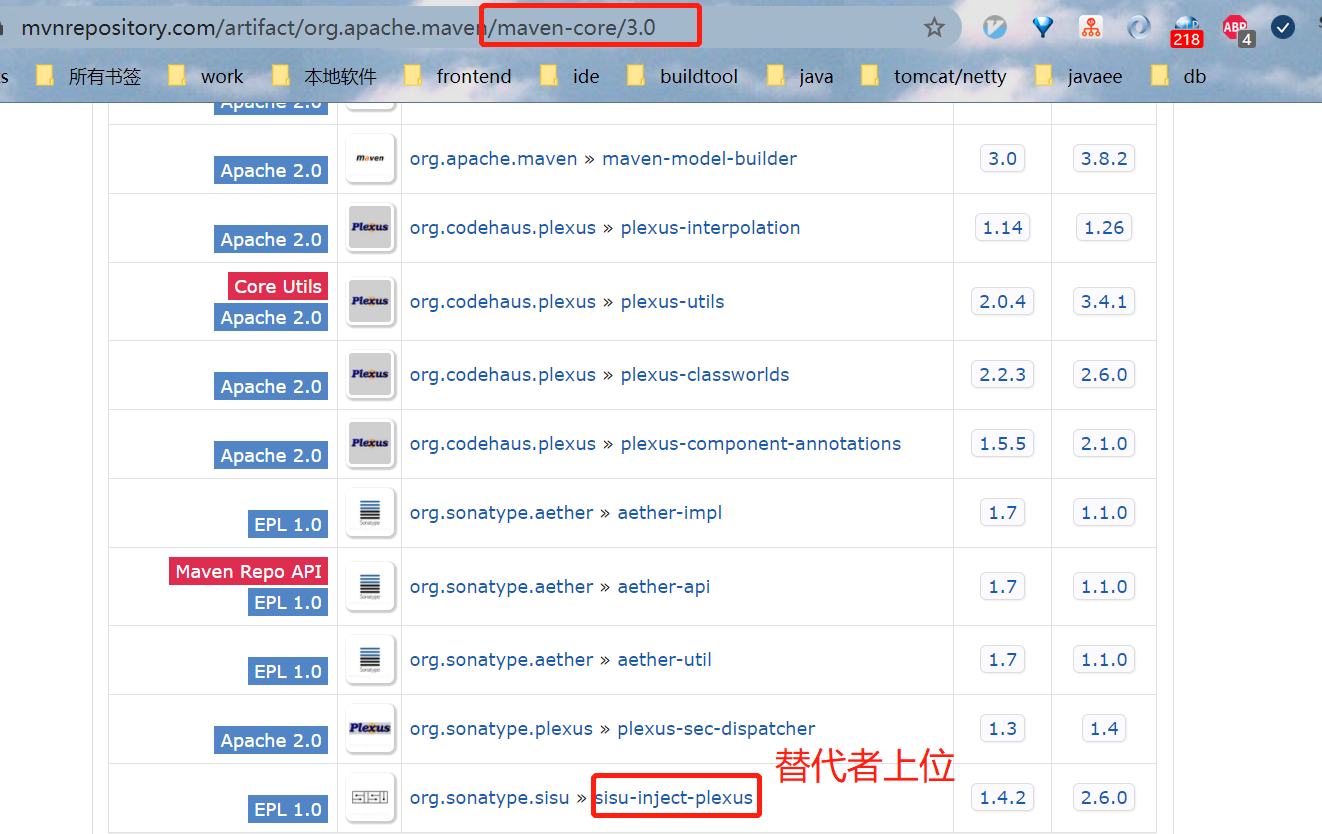Open the db bookmarks folder

[1179, 76]
